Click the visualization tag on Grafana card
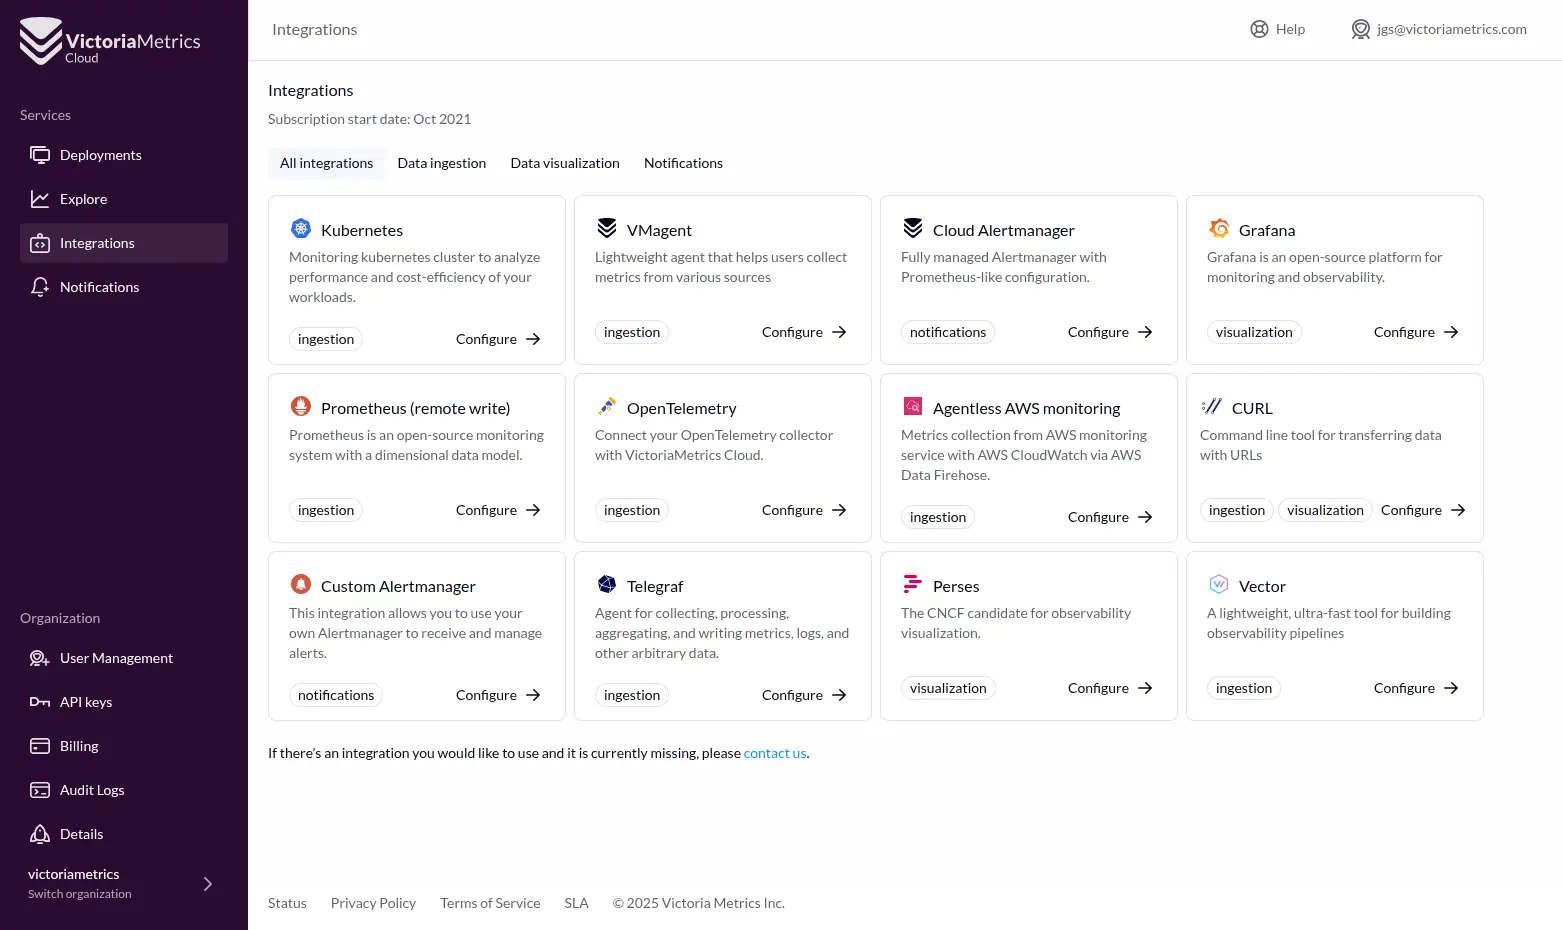 coord(1254,332)
